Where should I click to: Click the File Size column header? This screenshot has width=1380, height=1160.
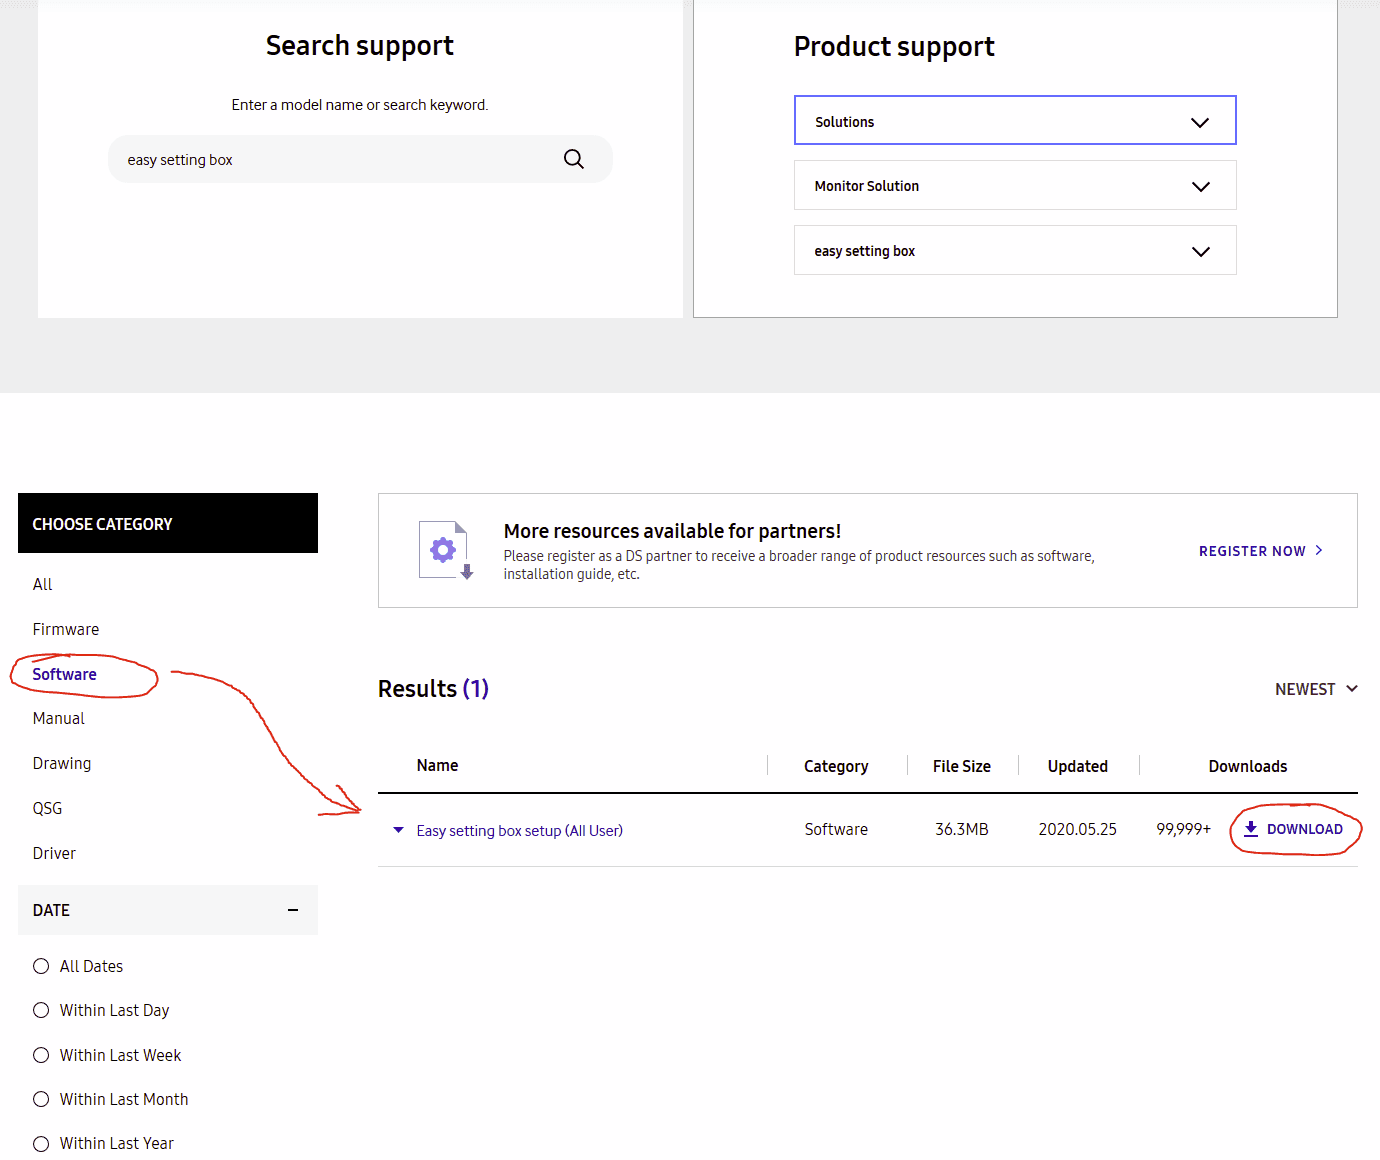tap(962, 766)
